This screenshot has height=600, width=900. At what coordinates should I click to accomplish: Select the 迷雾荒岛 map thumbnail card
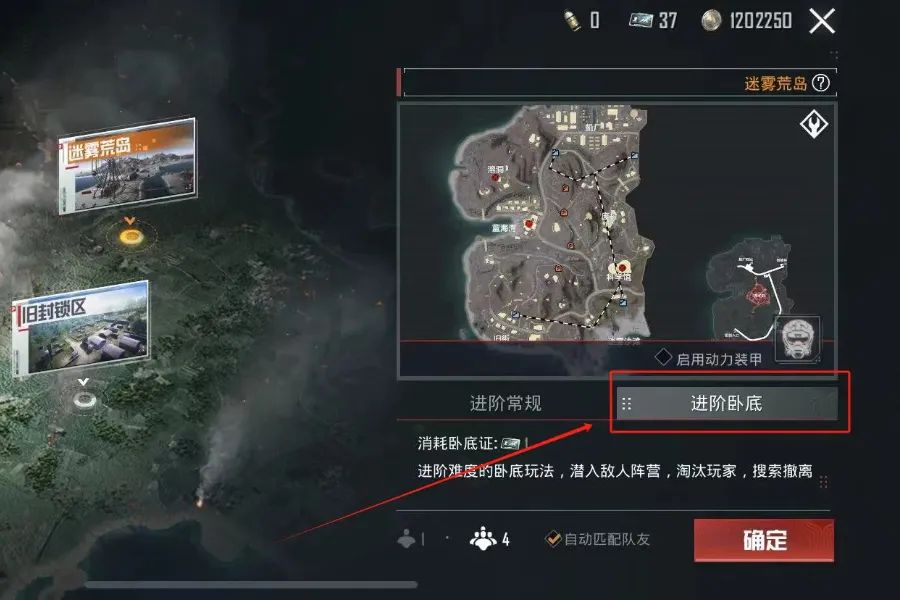pos(127,166)
